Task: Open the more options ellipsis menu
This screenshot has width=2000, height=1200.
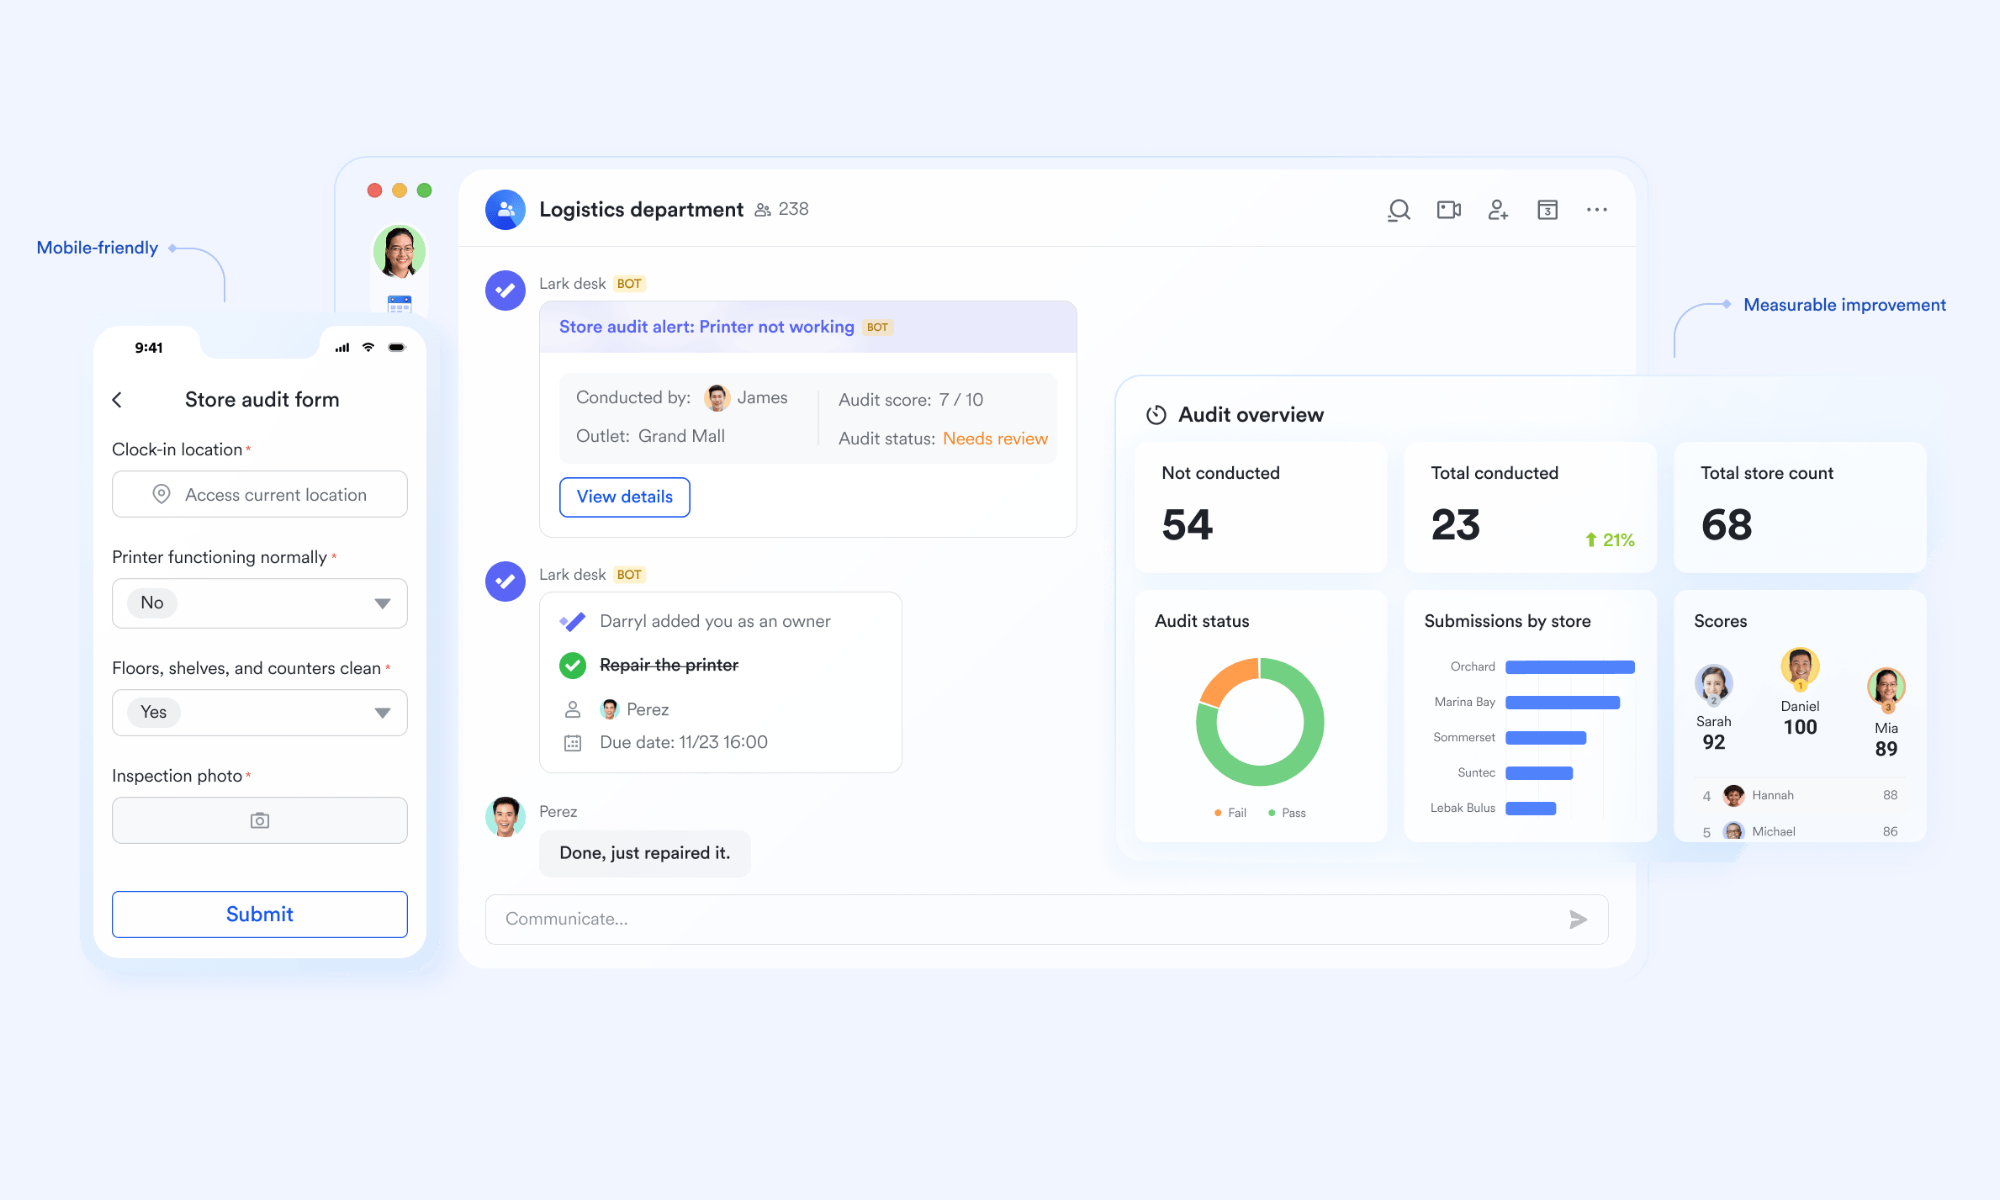Action: (x=1597, y=210)
